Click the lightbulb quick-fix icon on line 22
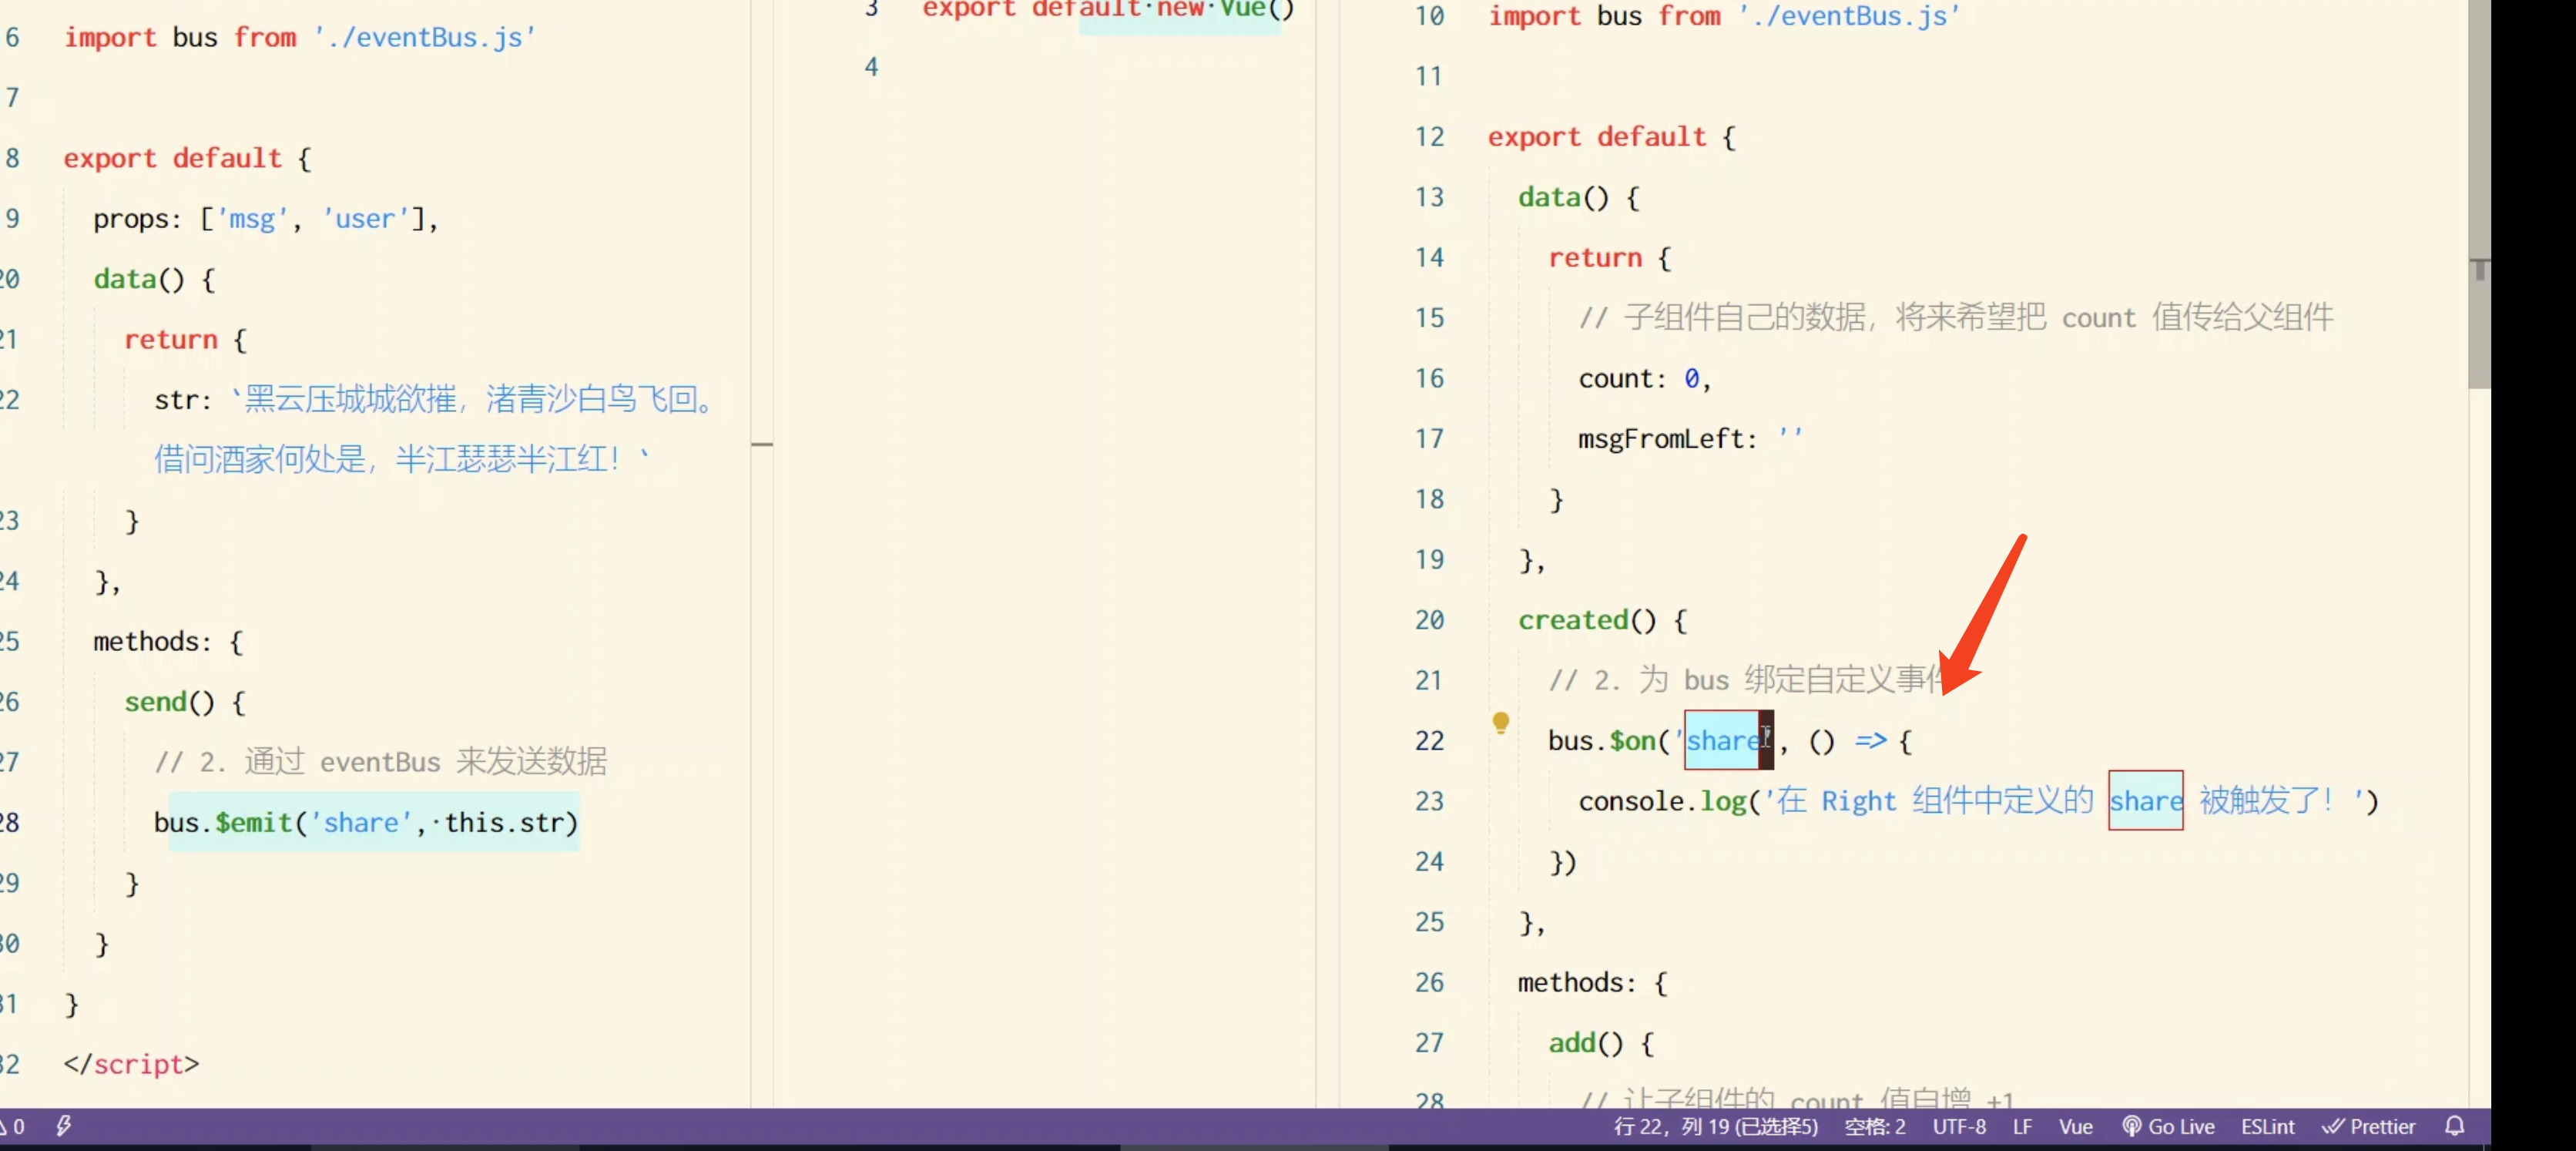Image resolution: width=2576 pixels, height=1151 pixels. coord(1500,722)
